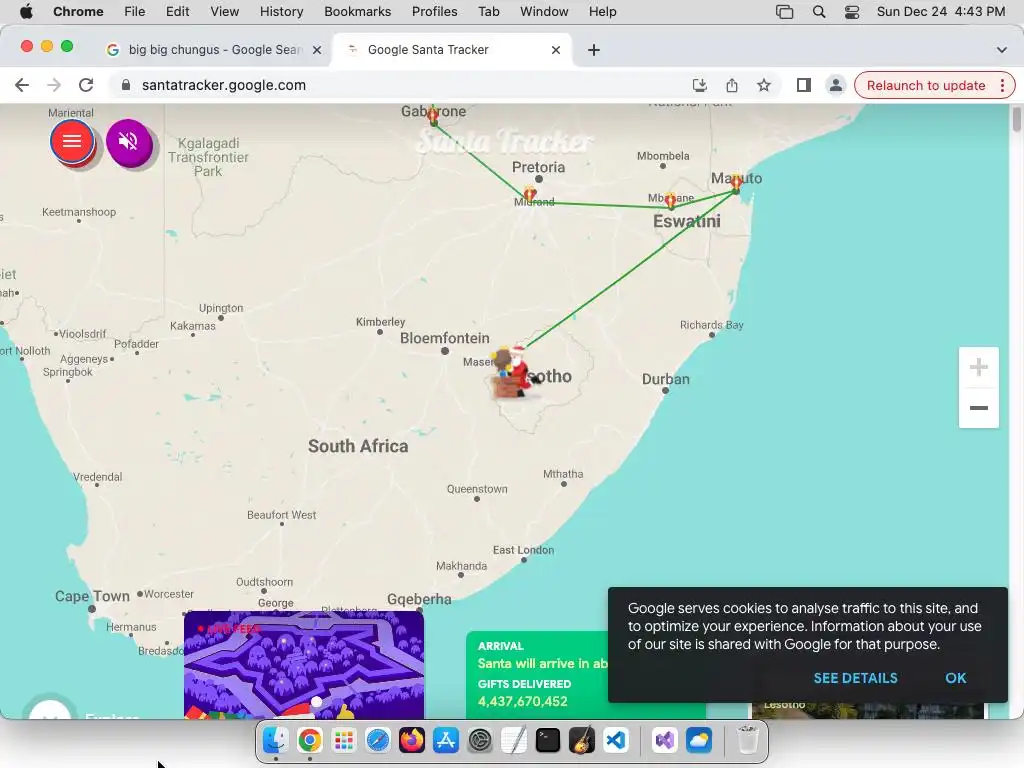Click the green arrival info card
The width and height of the screenshot is (1024, 768).
pyautogui.click(x=537, y=675)
